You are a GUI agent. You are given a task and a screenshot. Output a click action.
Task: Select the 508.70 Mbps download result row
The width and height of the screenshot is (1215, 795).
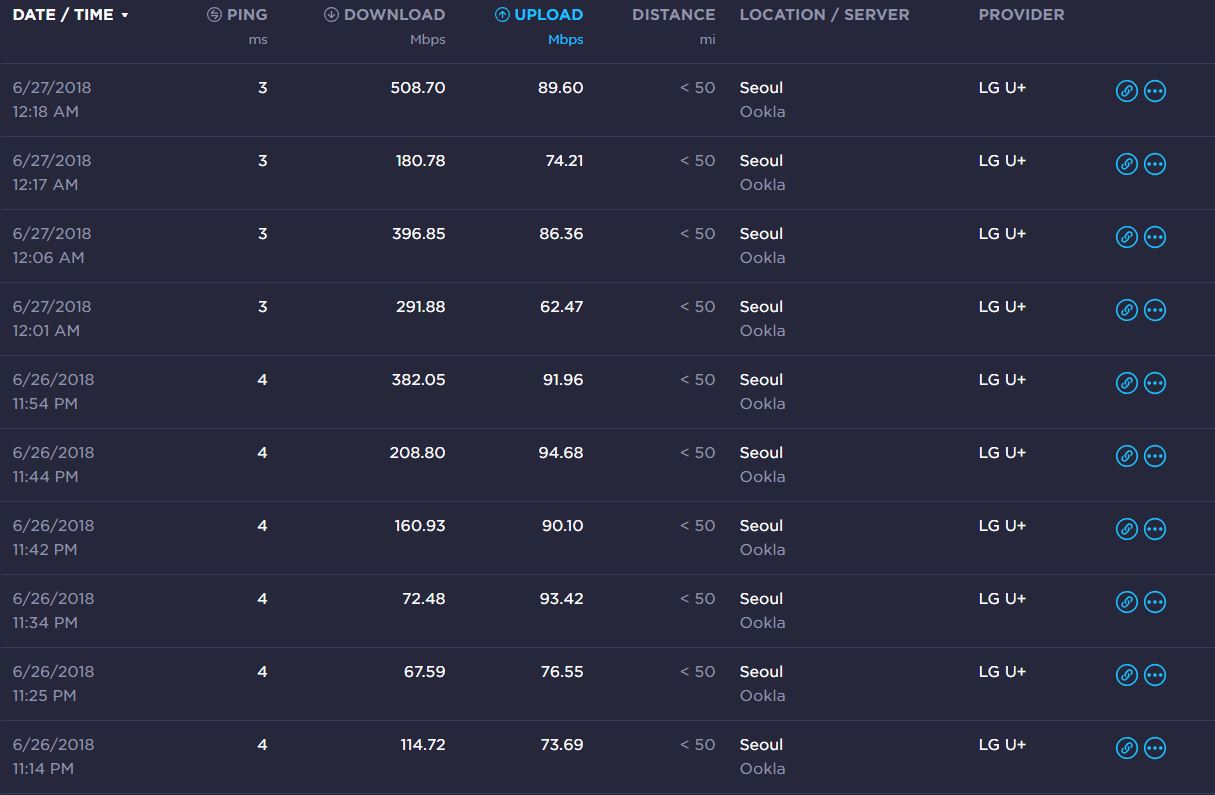(x=417, y=88)
